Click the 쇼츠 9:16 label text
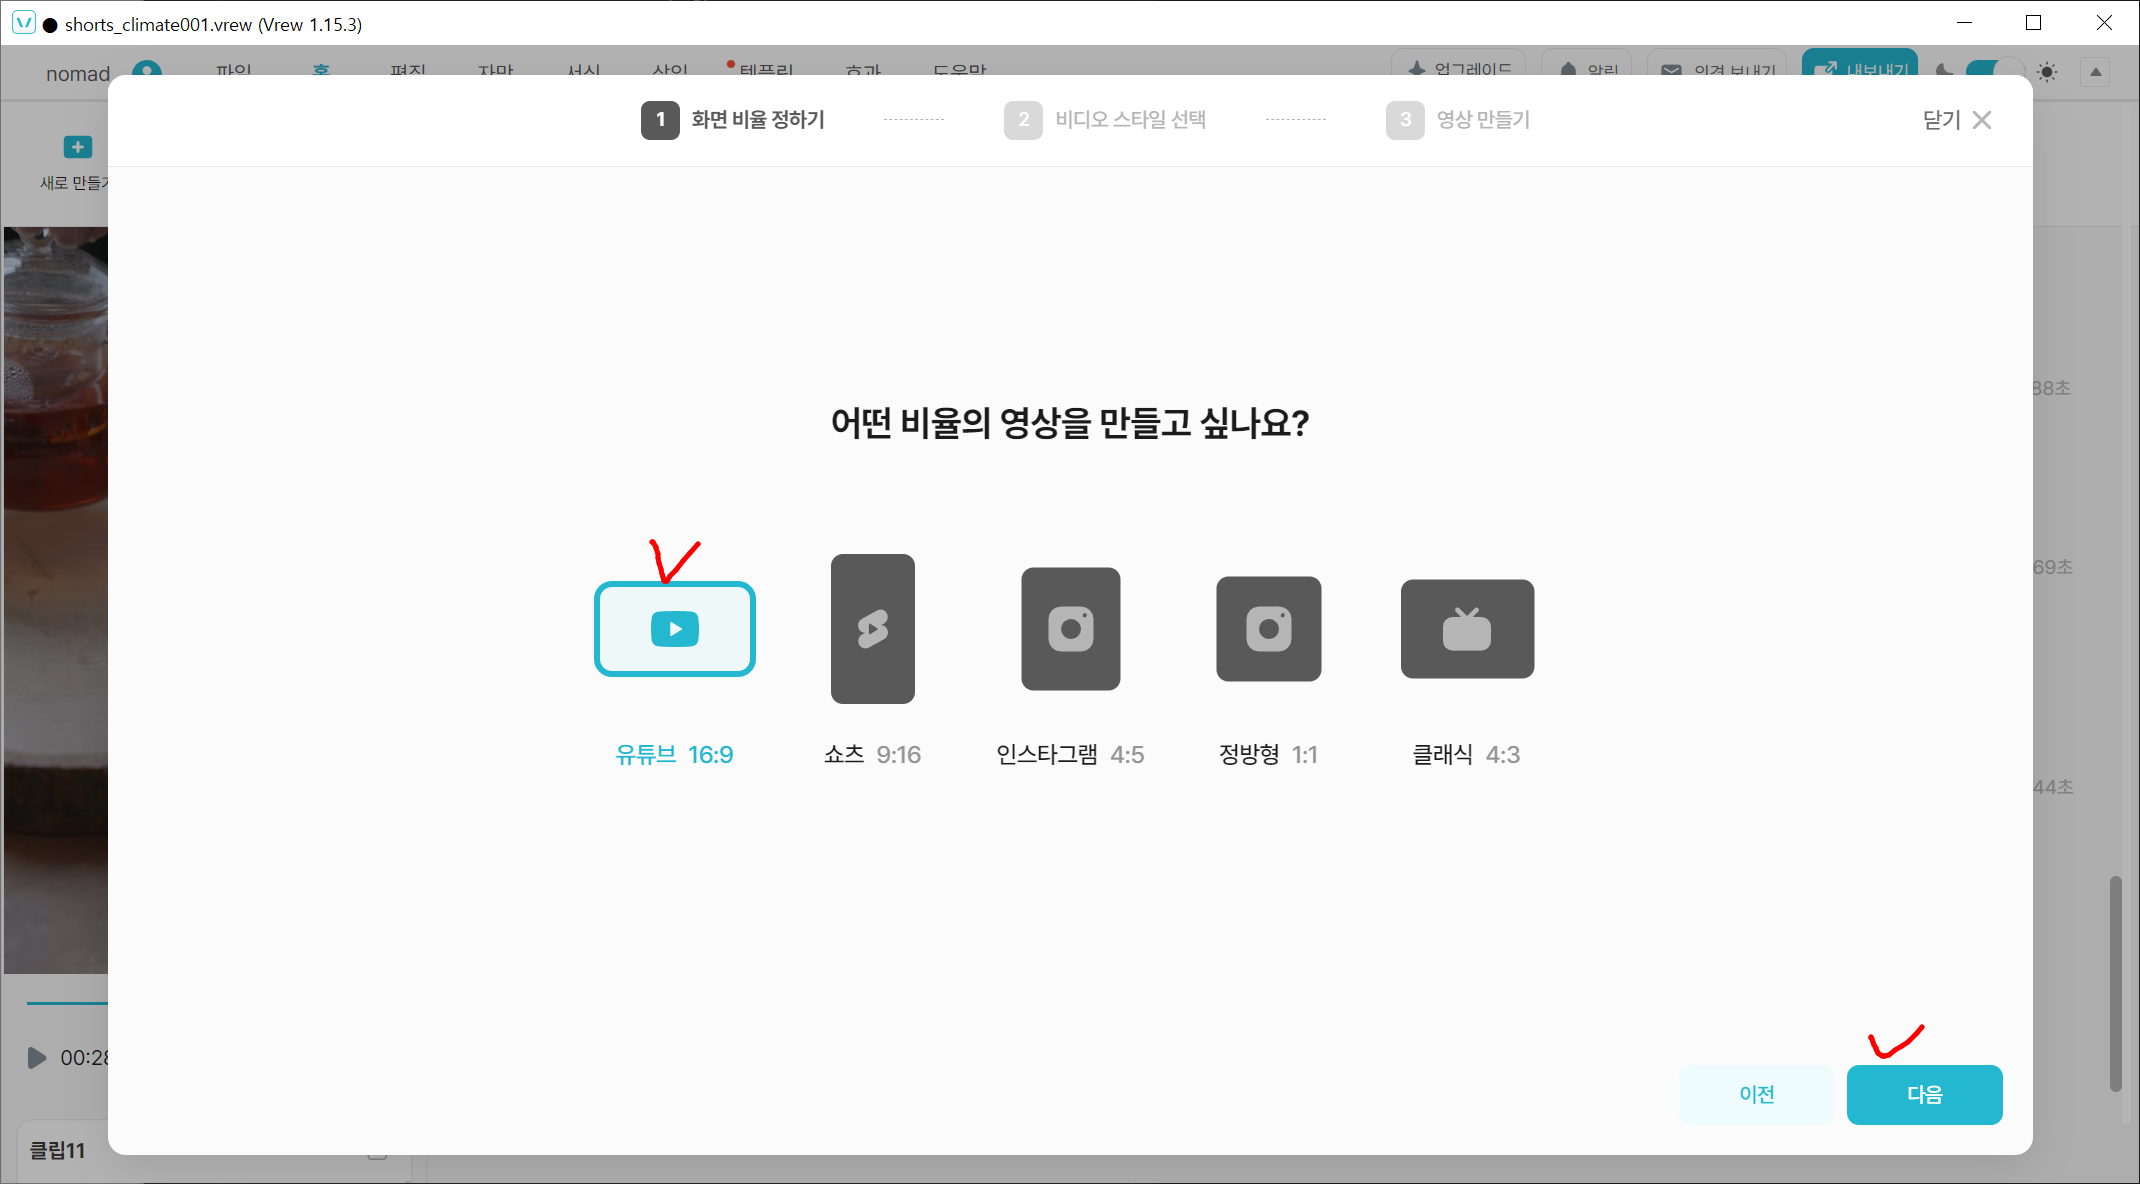The width and height of the screenshot is (2140, 1184). point(872,755)
